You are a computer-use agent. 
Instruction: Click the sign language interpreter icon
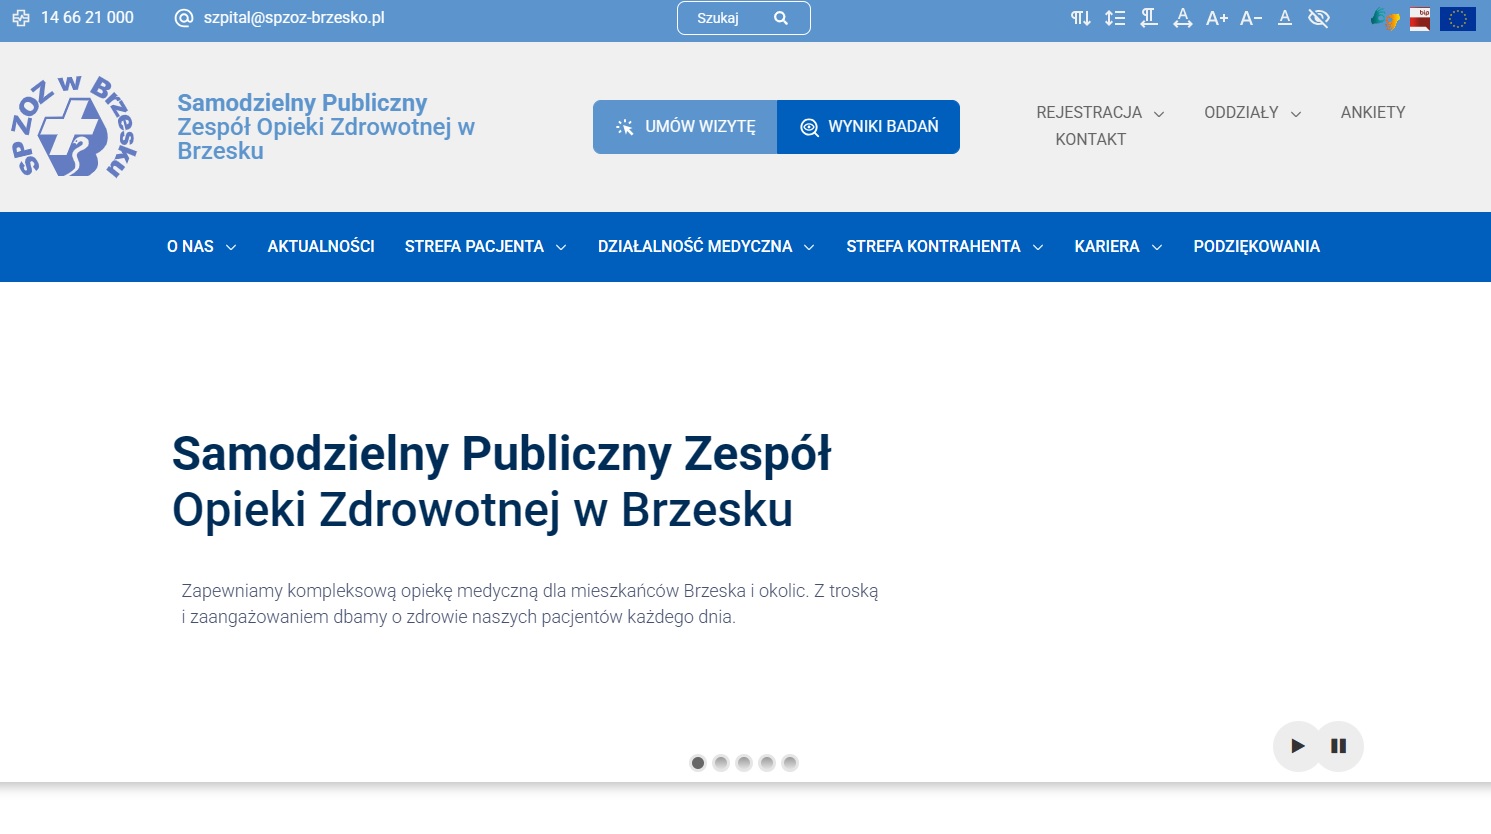(x=1384, y=17)
